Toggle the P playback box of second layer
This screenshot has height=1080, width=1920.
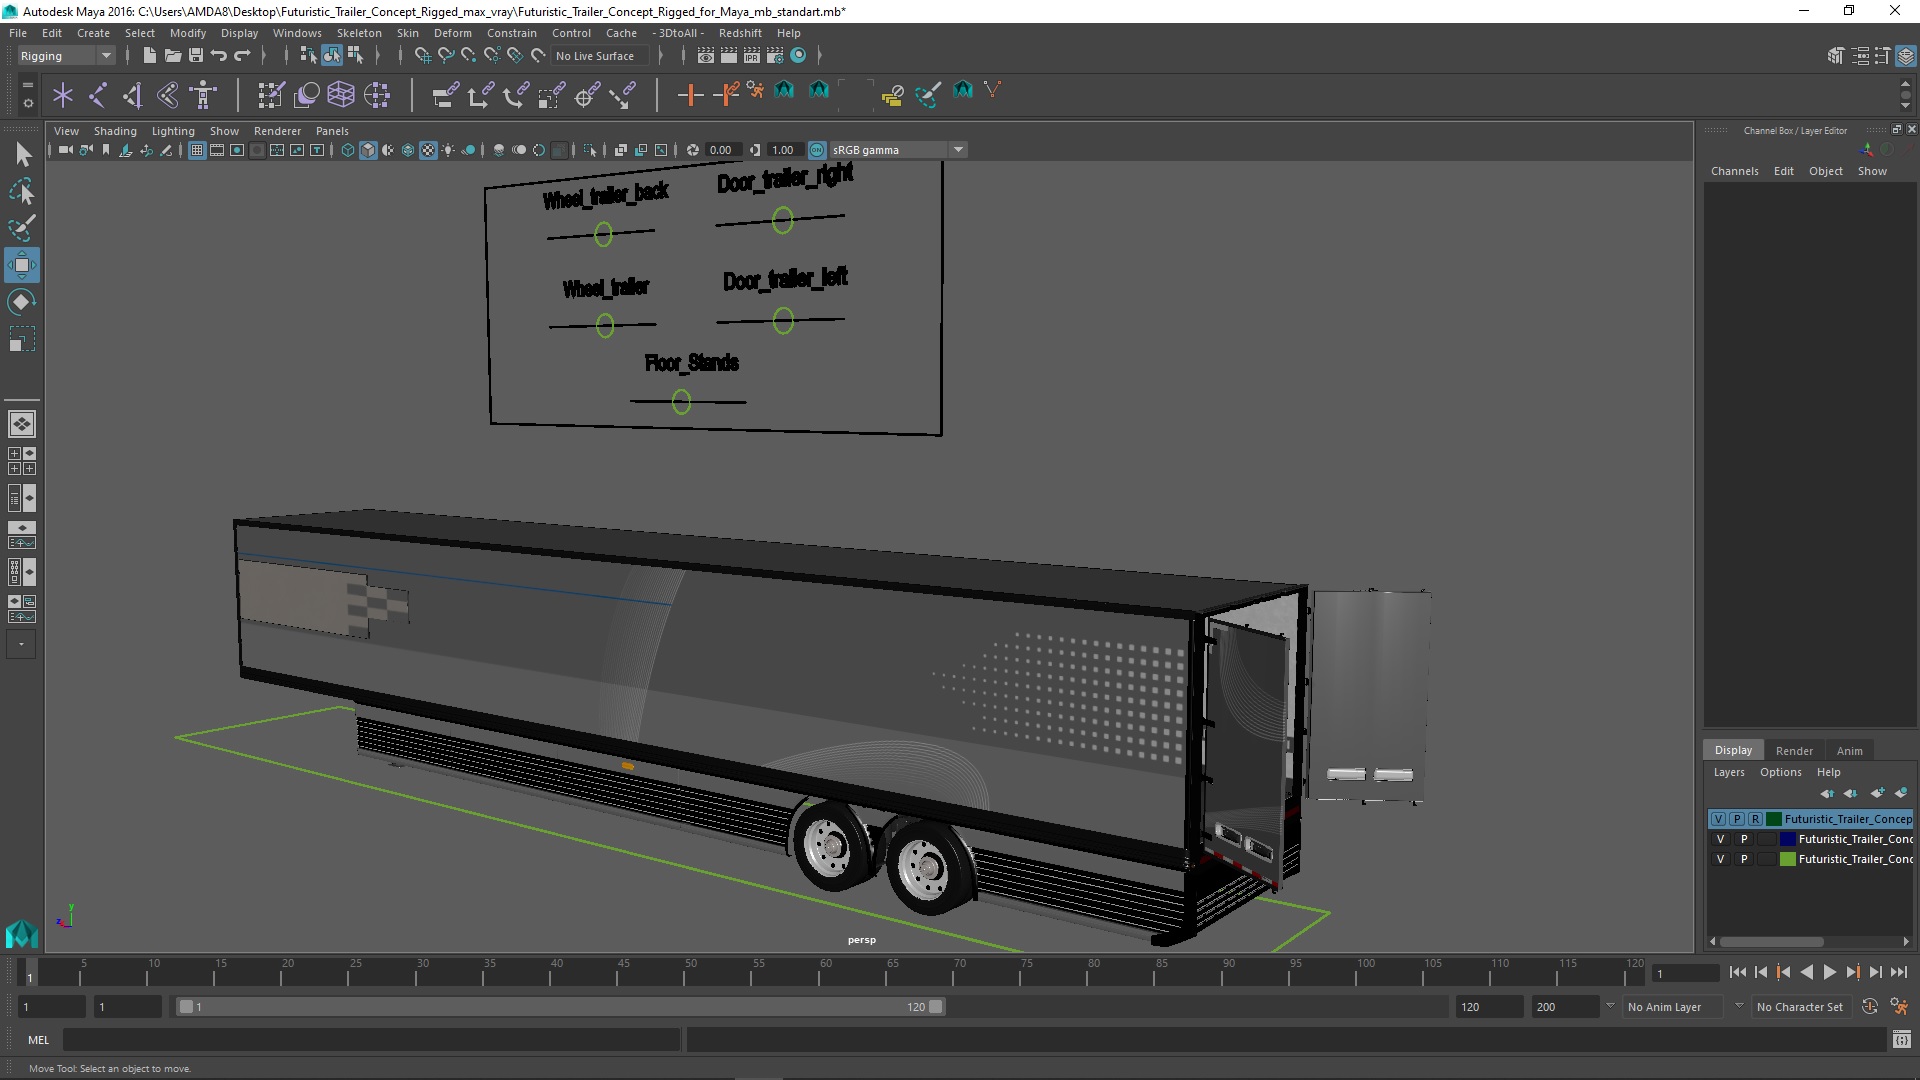tap(1744, 839)
